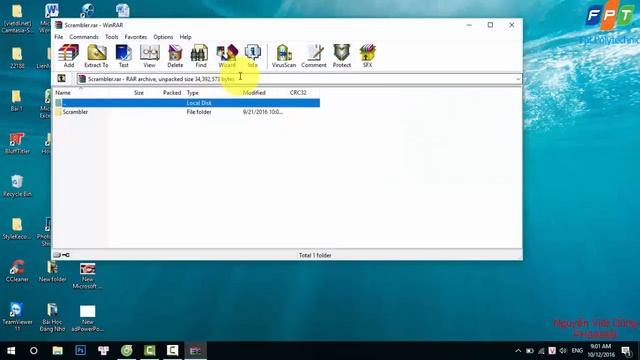Click the Test archive icon
Screen dimensions: 640x360
click(124, 56)
